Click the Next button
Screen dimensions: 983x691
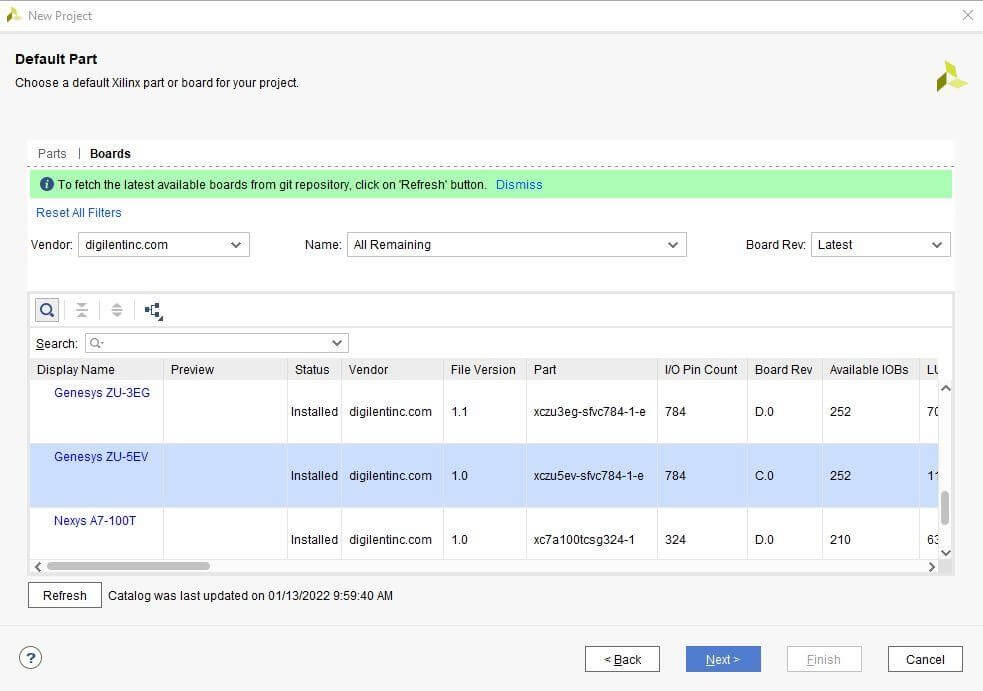click(x=722, y=659)
